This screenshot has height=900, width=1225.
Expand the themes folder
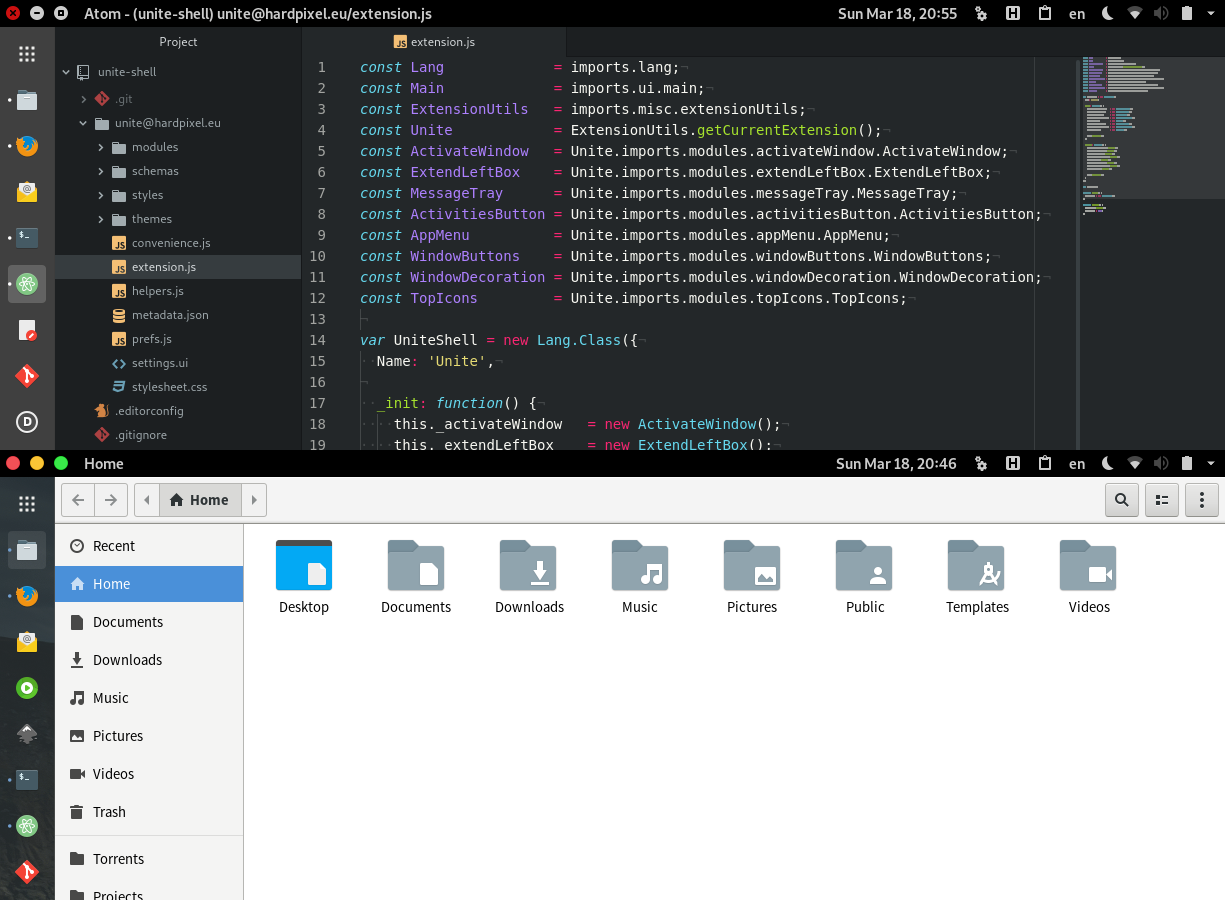(x=101, y=219)
